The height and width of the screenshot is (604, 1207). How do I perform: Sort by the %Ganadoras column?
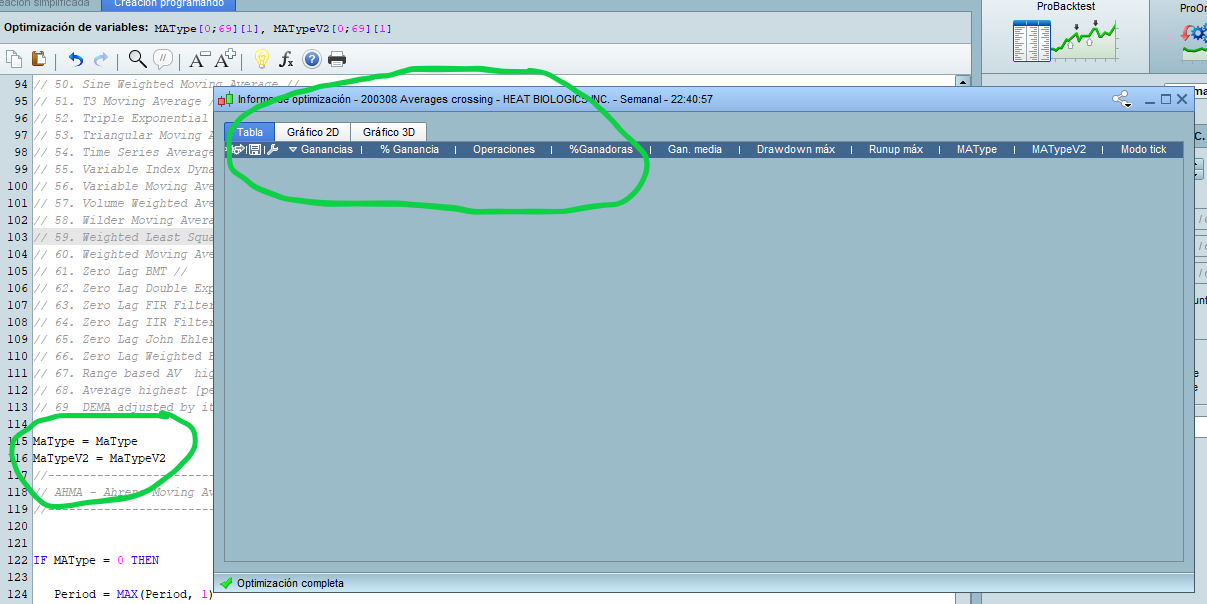[601, 150]
